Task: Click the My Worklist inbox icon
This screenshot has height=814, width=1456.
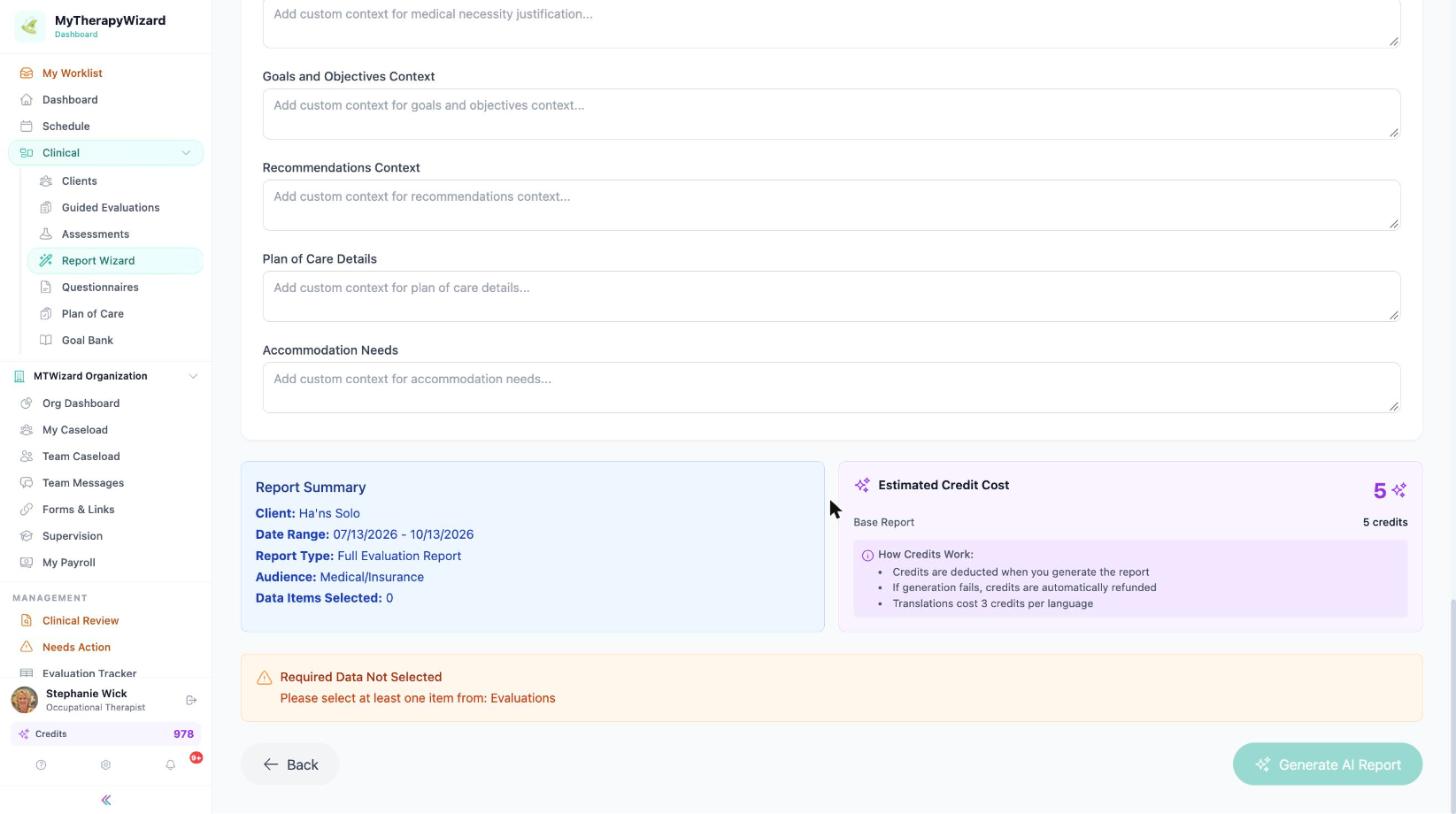Action: click(27, 74)
